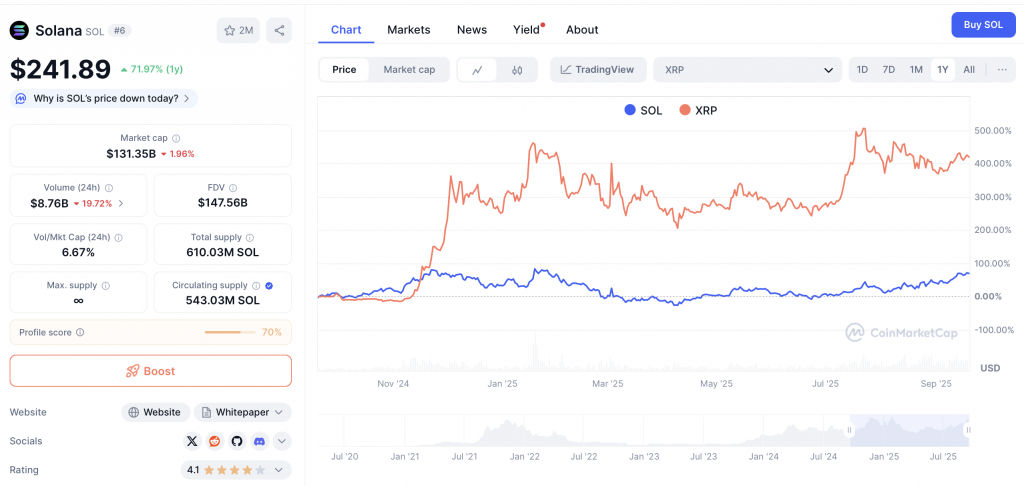This screenshot has width=1024, height=486.
Task: Toggle the orange XRP legend marker
Action: tap(685, 110)
